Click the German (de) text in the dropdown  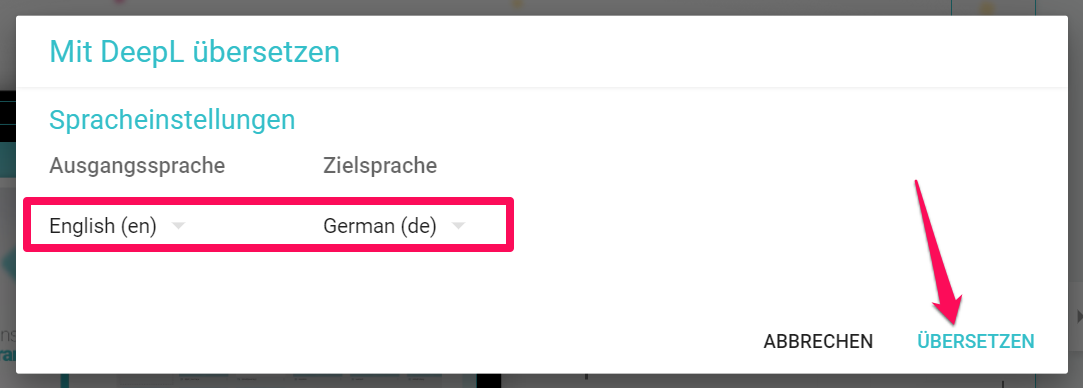coord(380,226)
